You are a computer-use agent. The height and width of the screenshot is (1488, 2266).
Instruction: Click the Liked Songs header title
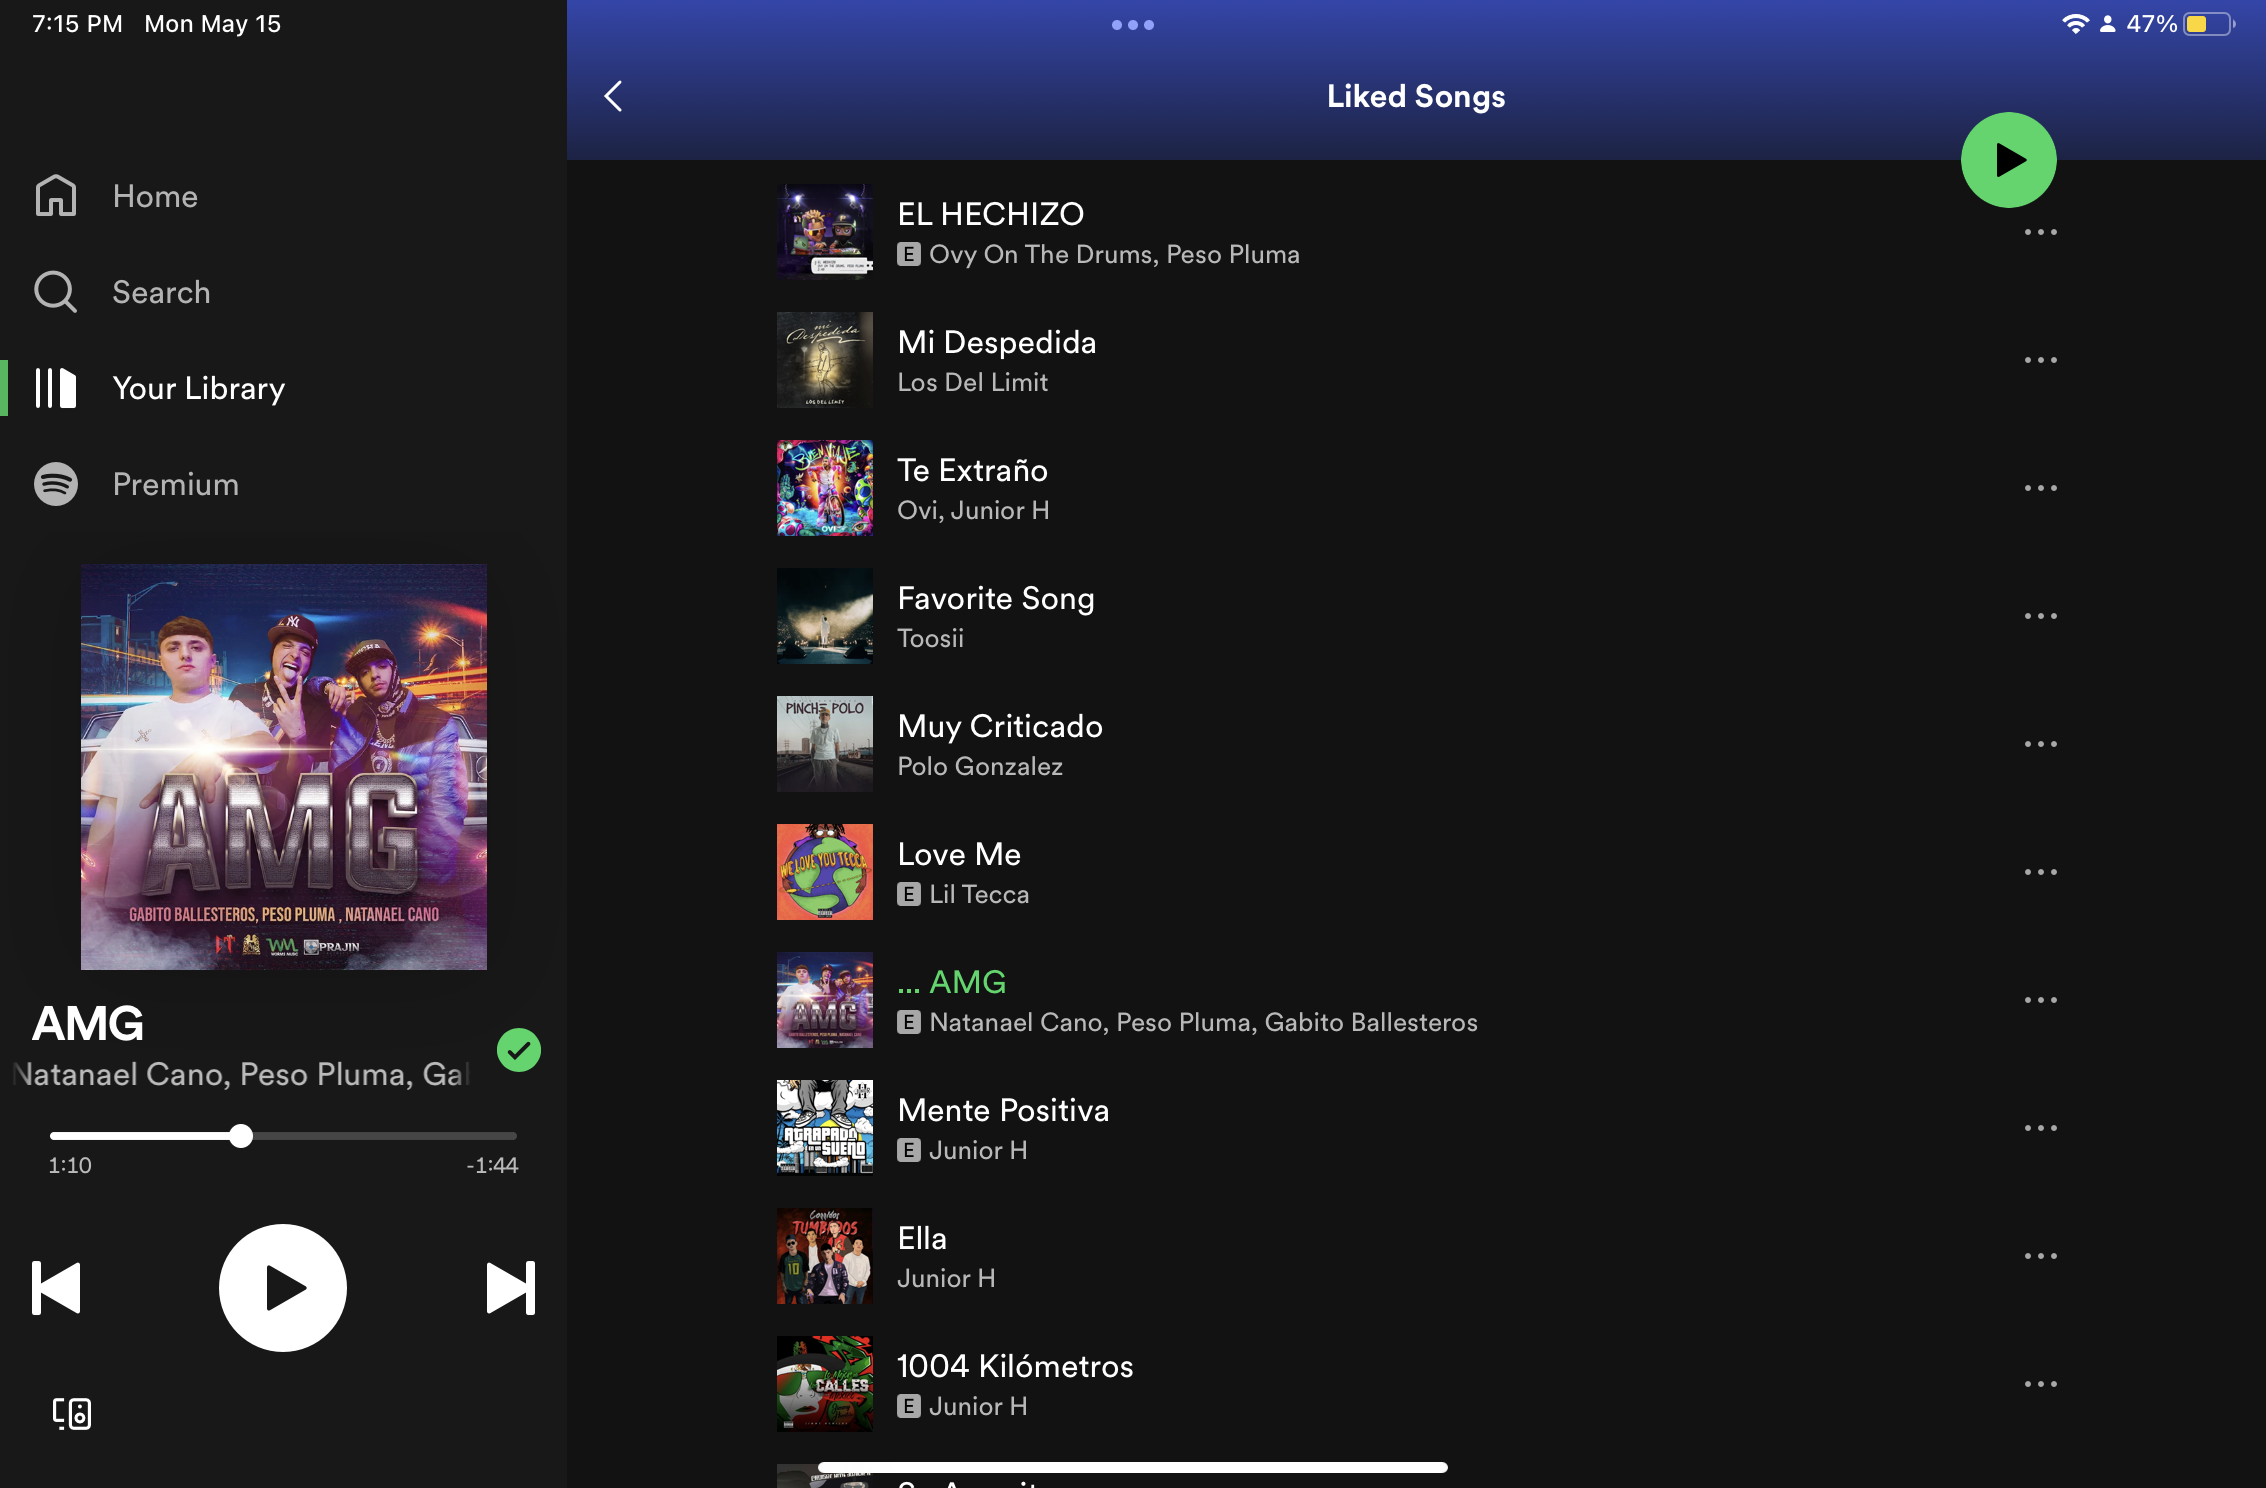(x=1416, y=96)
